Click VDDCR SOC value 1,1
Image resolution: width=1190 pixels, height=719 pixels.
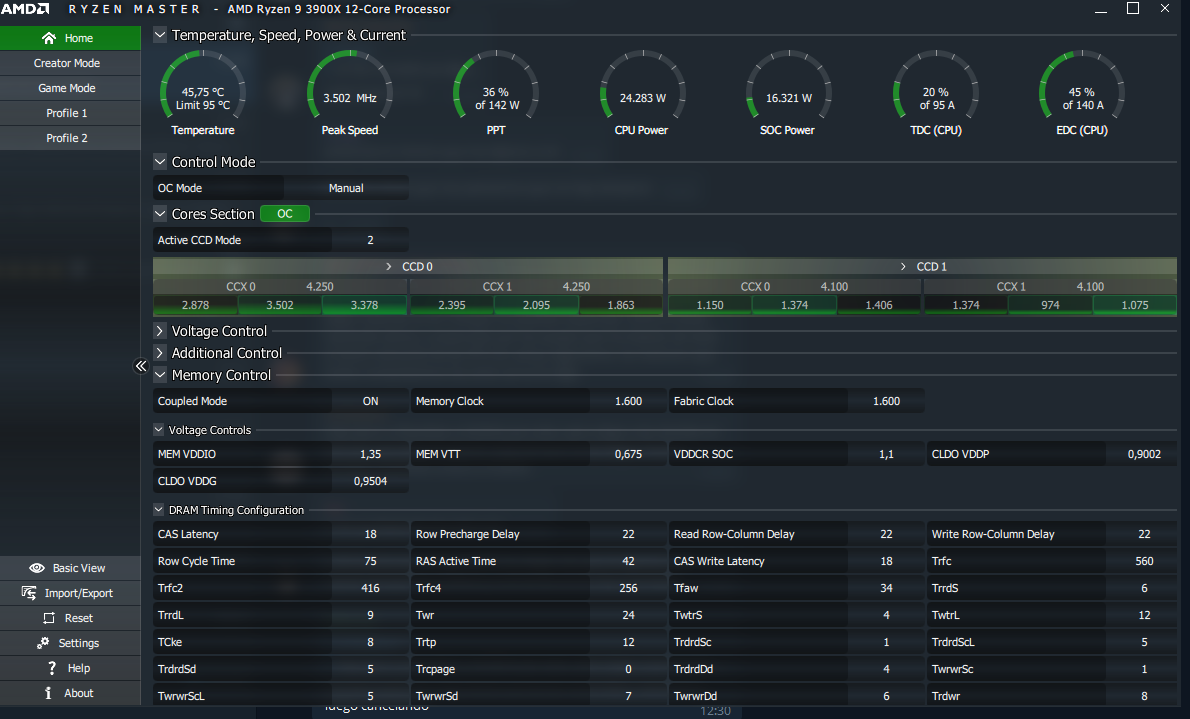[886, 454]
